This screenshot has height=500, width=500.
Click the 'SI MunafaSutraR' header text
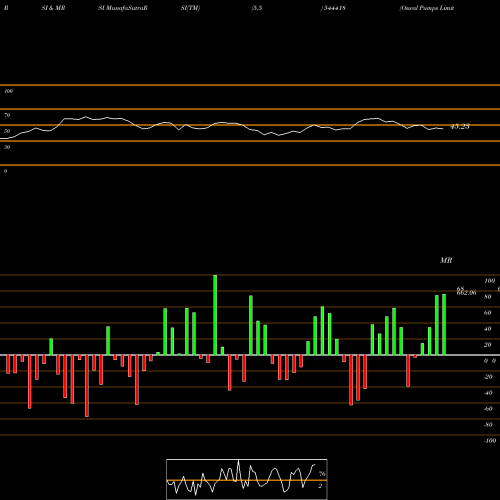[123, 8]
